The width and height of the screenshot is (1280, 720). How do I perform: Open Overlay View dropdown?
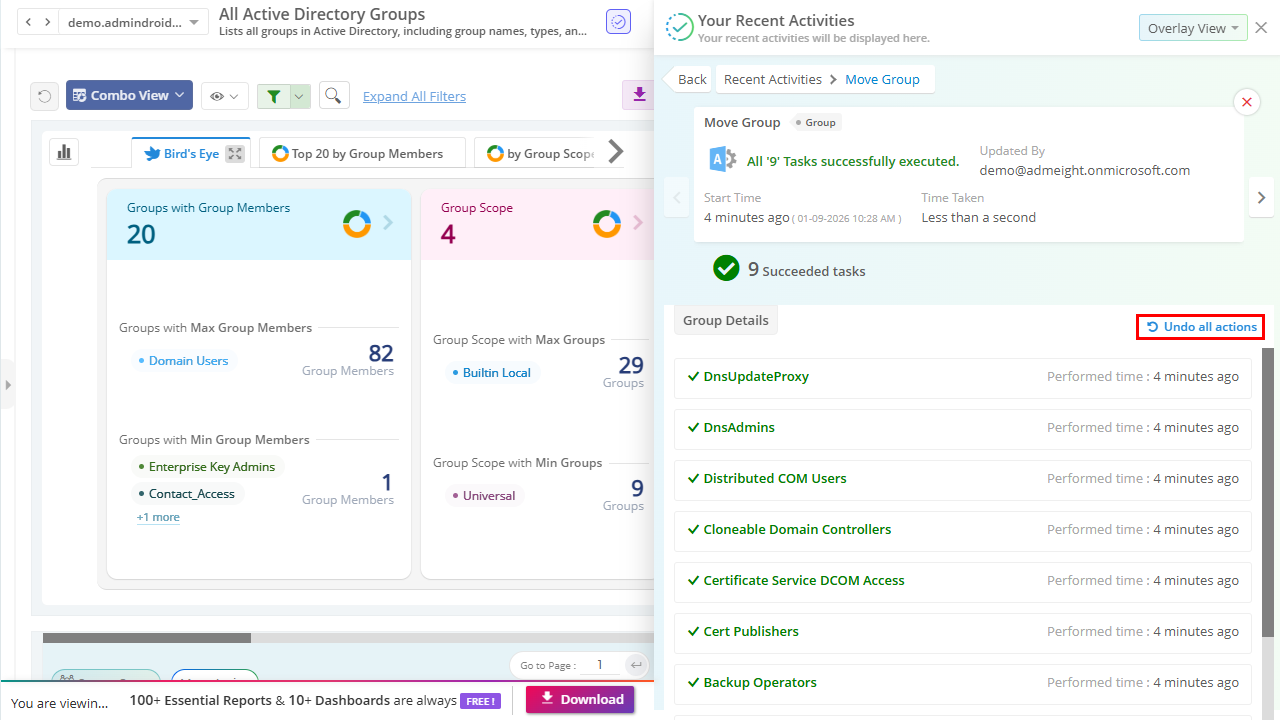tap(1193, 28)
